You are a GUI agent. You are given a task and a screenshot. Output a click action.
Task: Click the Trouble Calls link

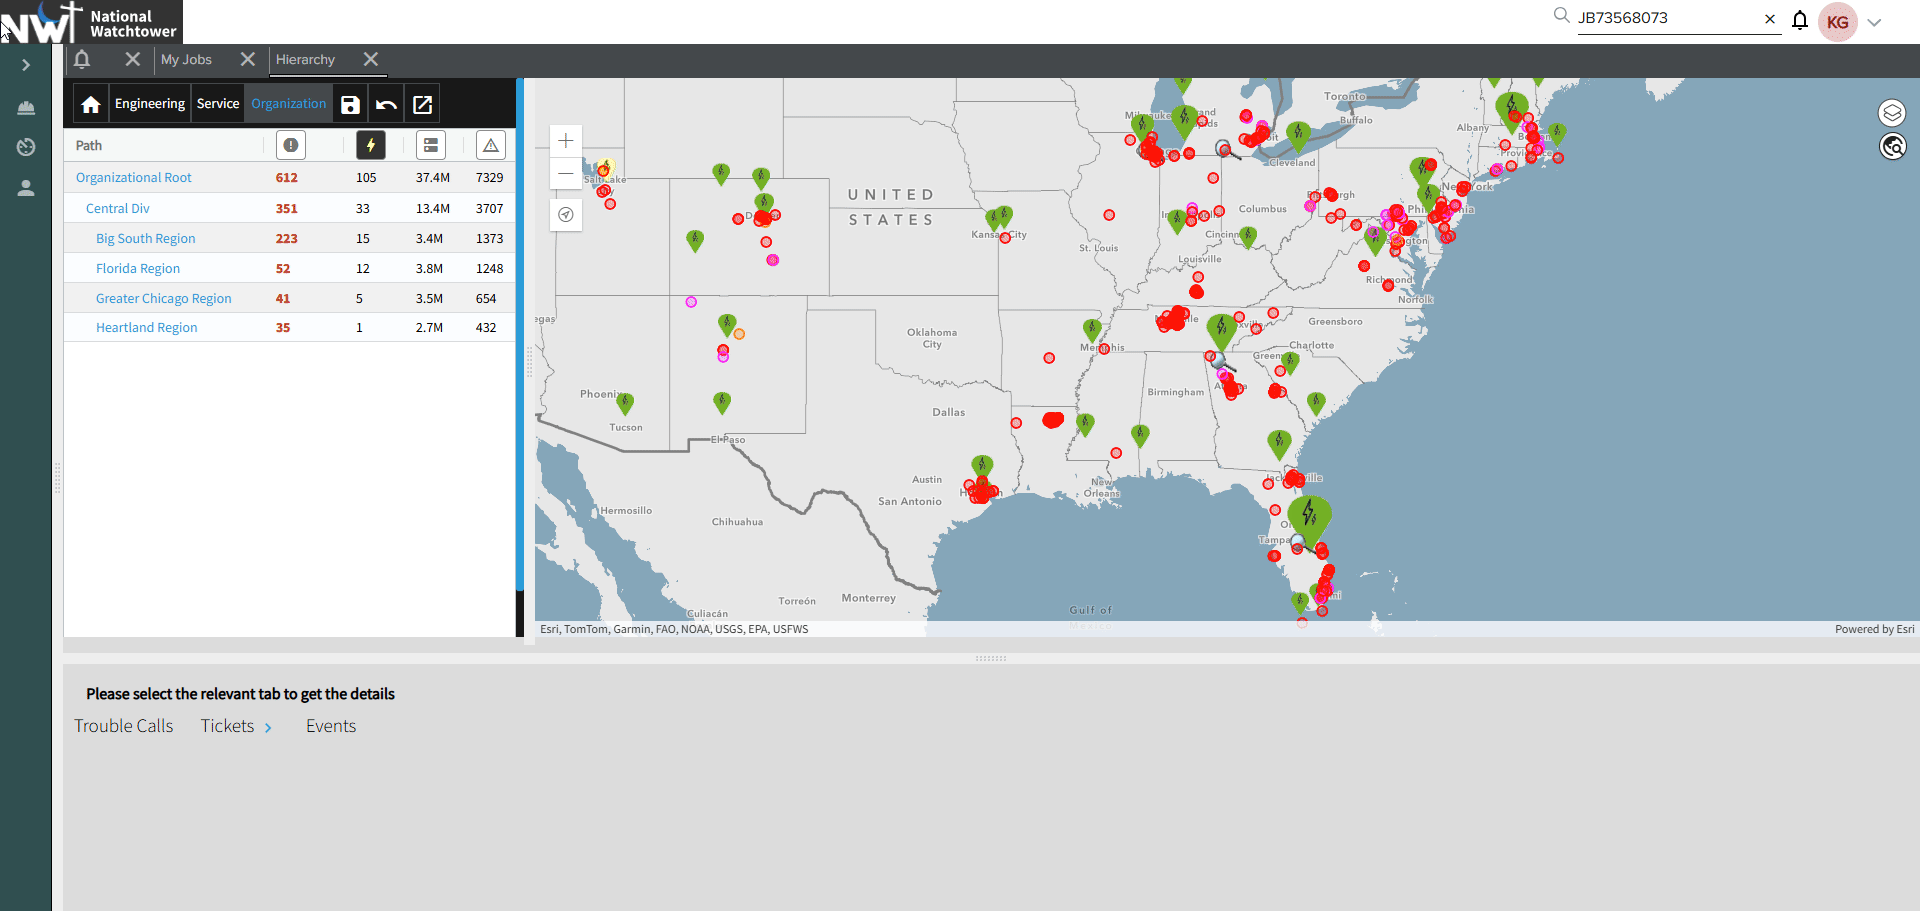coord(123,726)
